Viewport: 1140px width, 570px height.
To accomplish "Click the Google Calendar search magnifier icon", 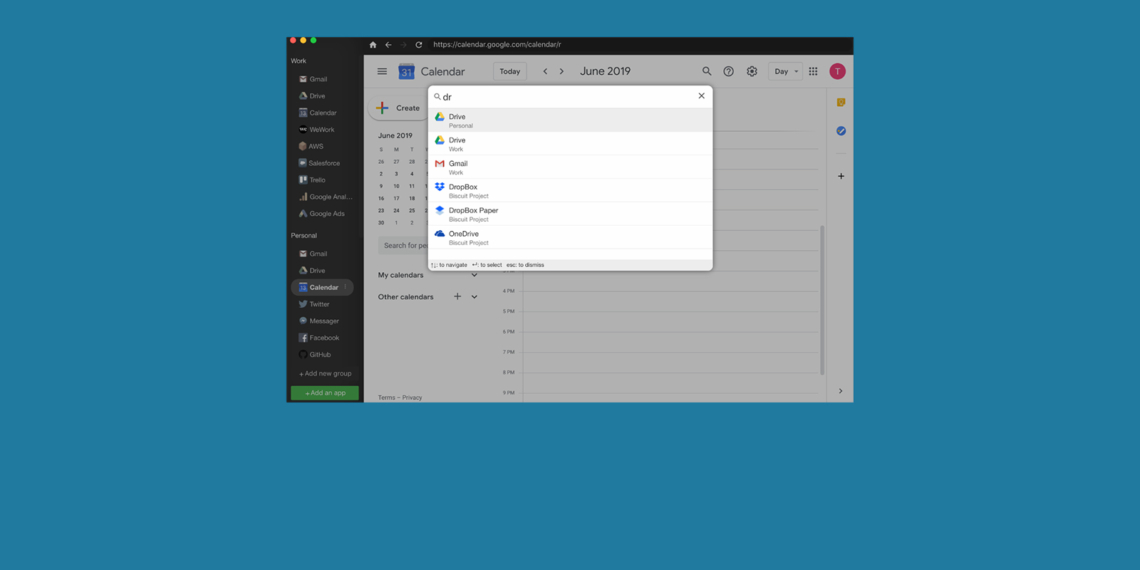I will pos(707,72).
